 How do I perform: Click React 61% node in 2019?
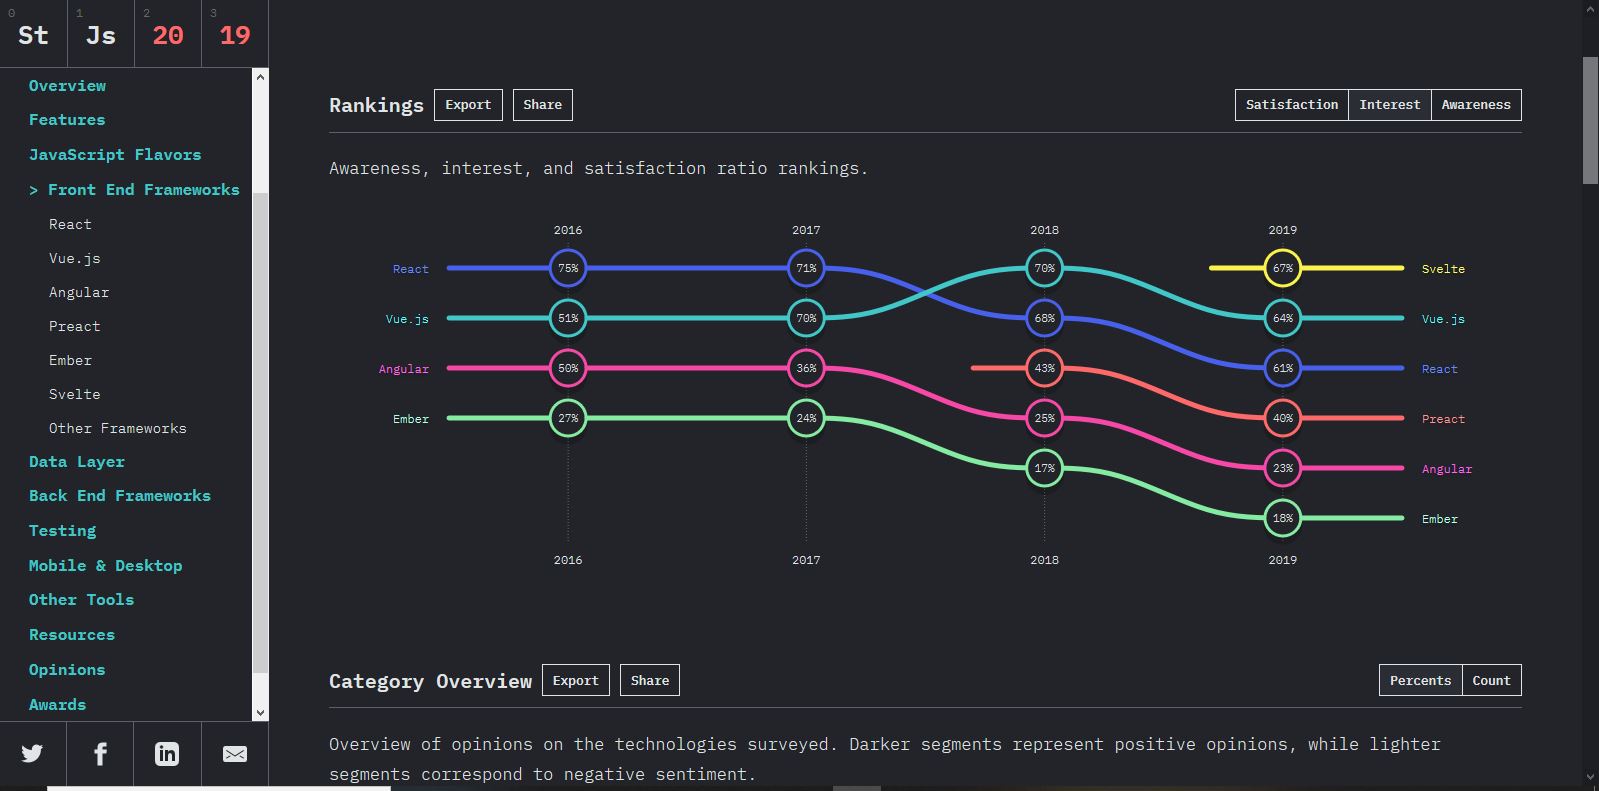coord(1283,368)
